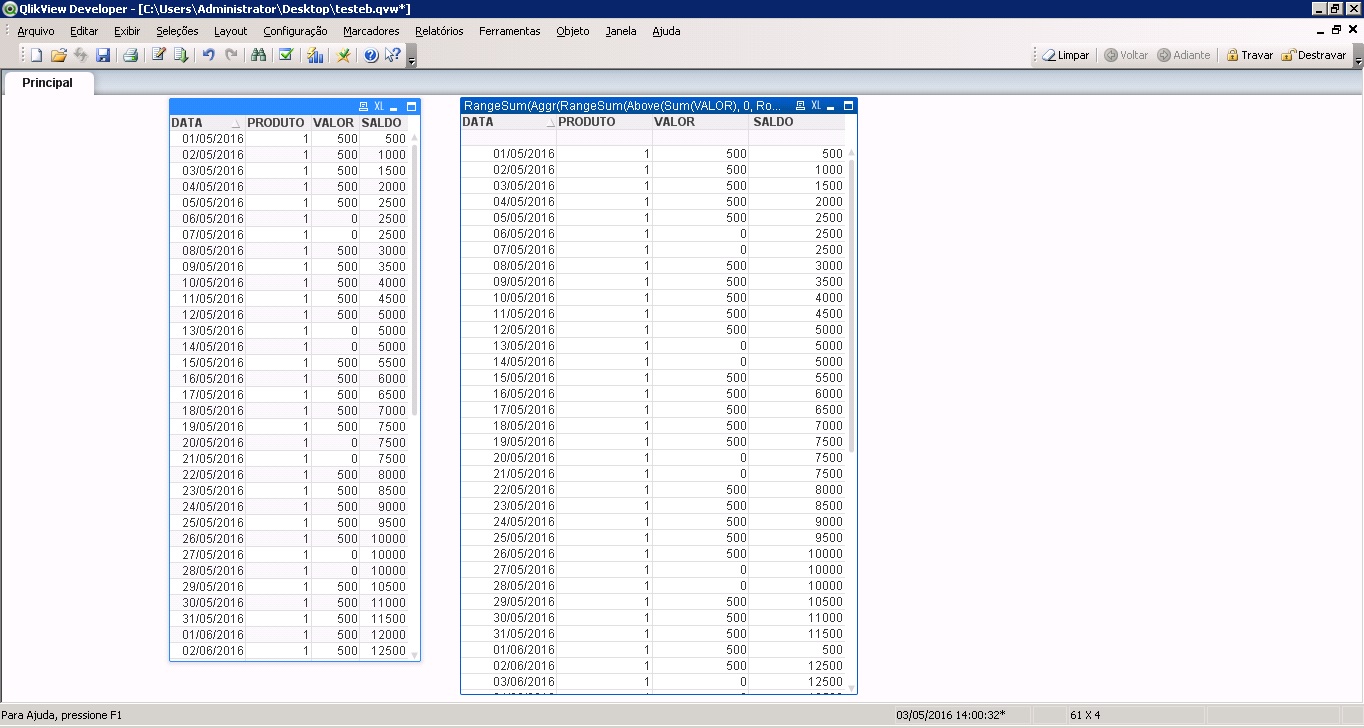Open the Arquivo menu

tap(36, 31)
